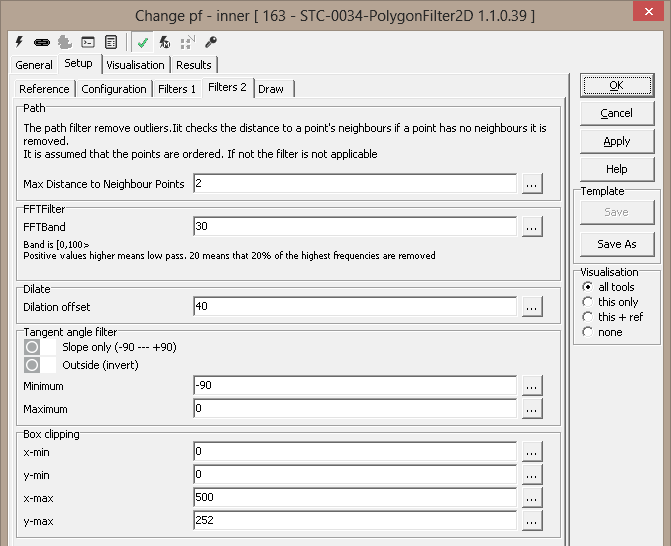This screenshot has width=671, height=546.
Task: Click the chain link icon in toolbar
Action: 41,42
